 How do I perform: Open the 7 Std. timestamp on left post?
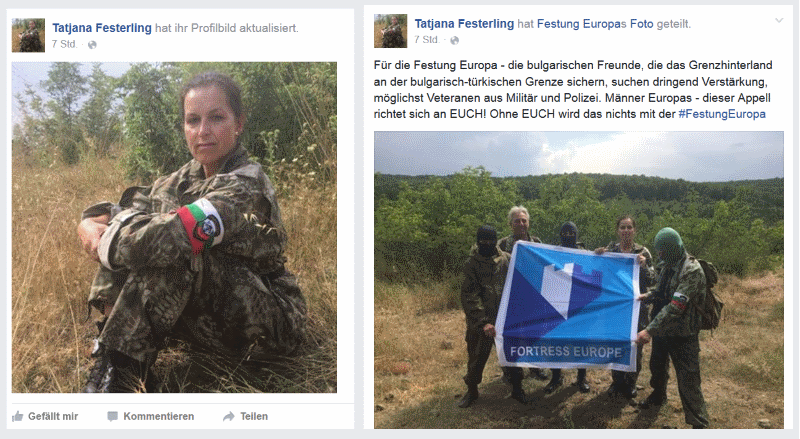64,44
